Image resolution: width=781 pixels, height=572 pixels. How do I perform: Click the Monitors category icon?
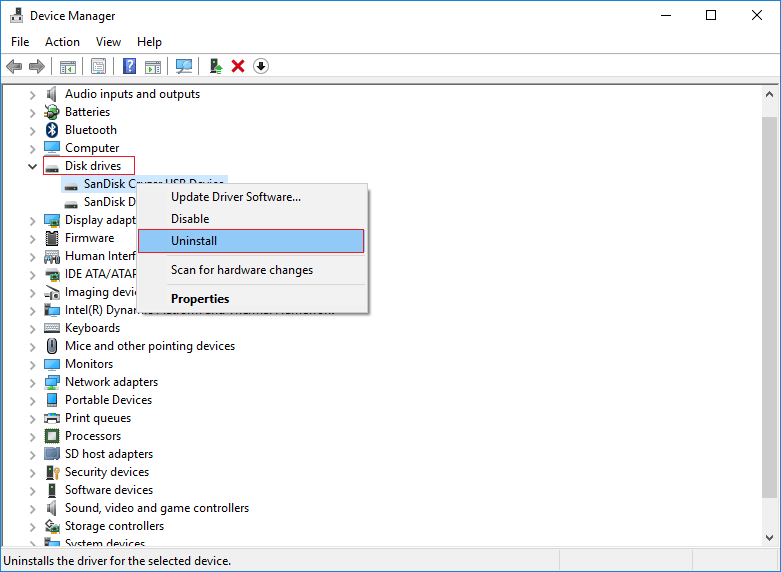coord(52,364)
